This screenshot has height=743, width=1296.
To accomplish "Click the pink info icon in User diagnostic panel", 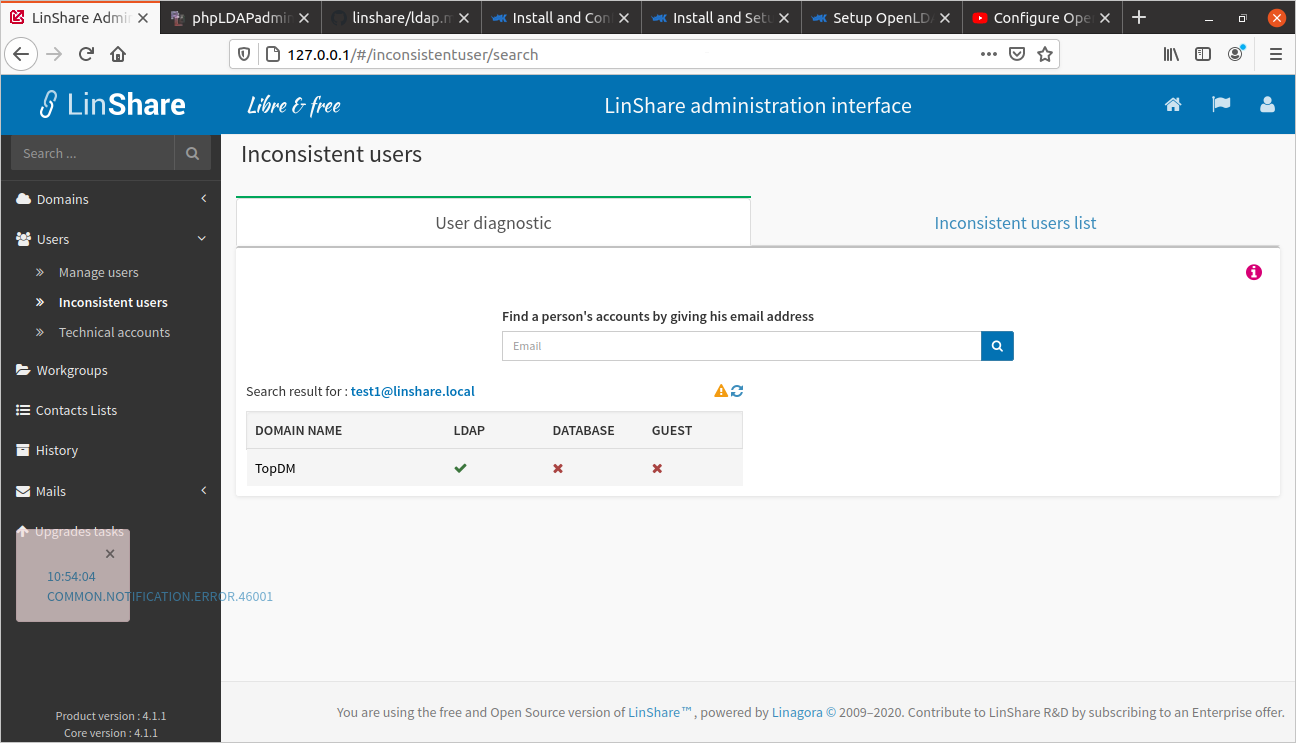I will [x=1253, y=271].
